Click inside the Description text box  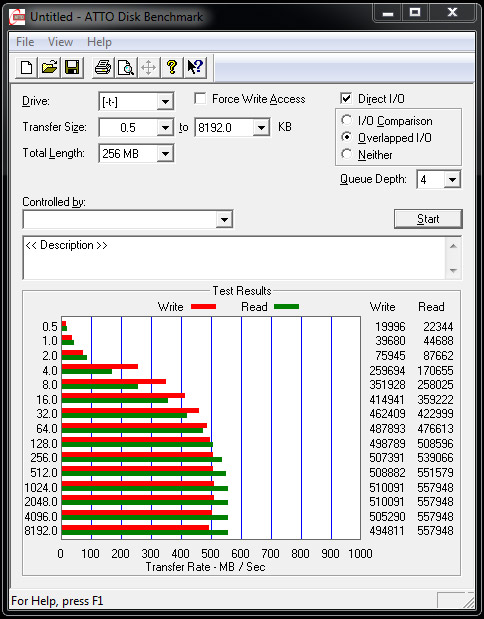pos(236,258)
